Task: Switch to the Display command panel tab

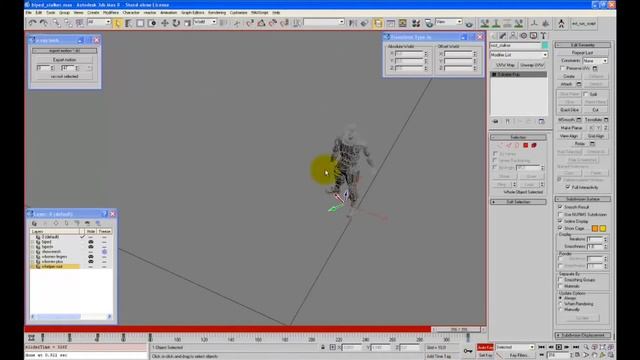Action: [x=533, y=36]
